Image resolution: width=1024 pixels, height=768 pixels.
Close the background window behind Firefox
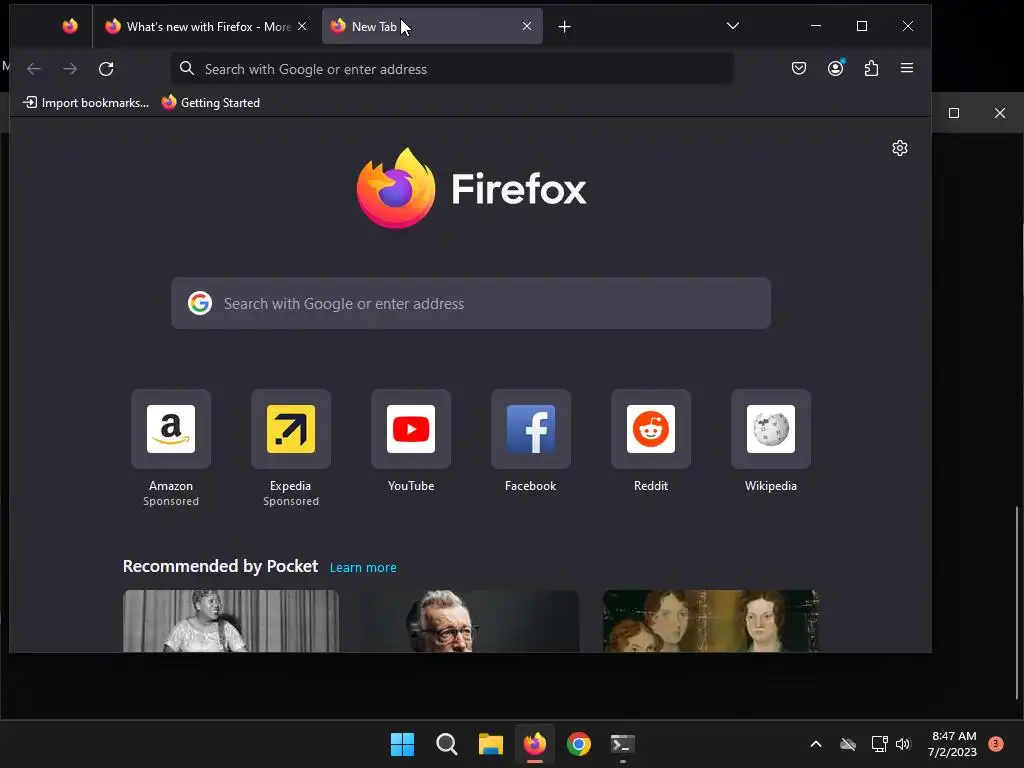[1000, 113]
